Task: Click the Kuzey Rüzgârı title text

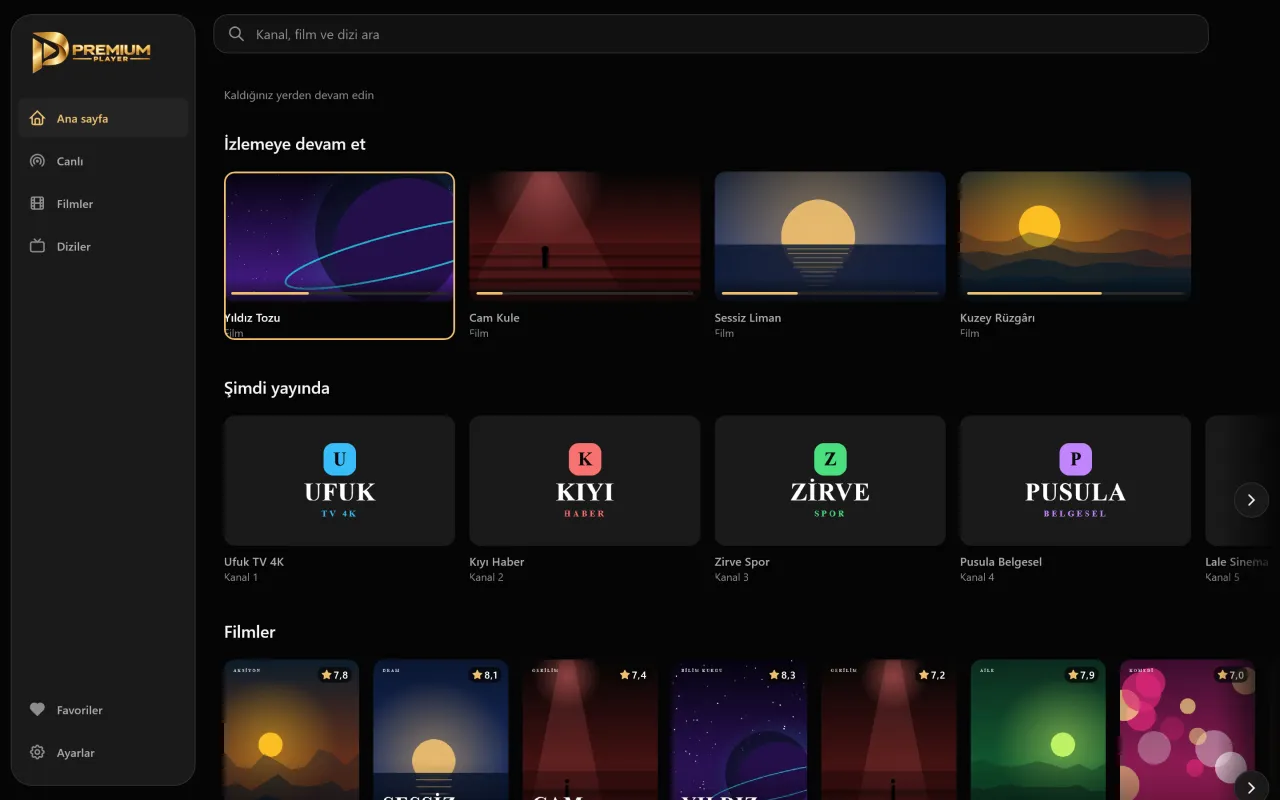Action: (x=997, y=318)
